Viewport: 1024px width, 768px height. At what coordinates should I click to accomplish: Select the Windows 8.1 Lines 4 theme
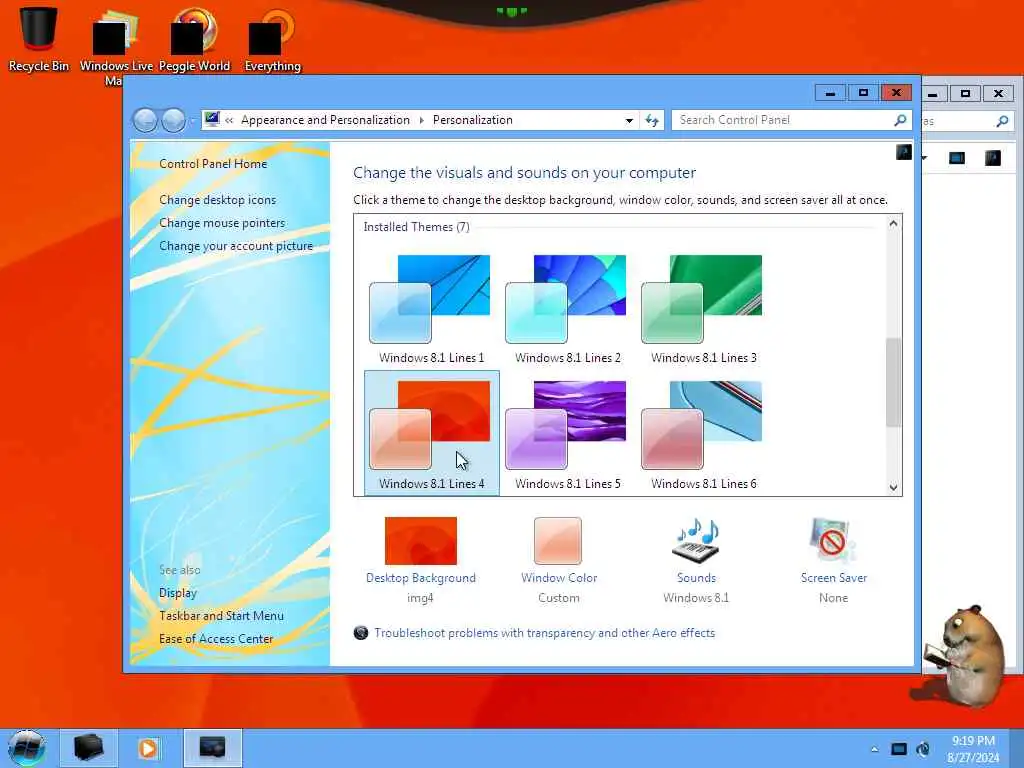pyautogui.click(x=432, y=434)
